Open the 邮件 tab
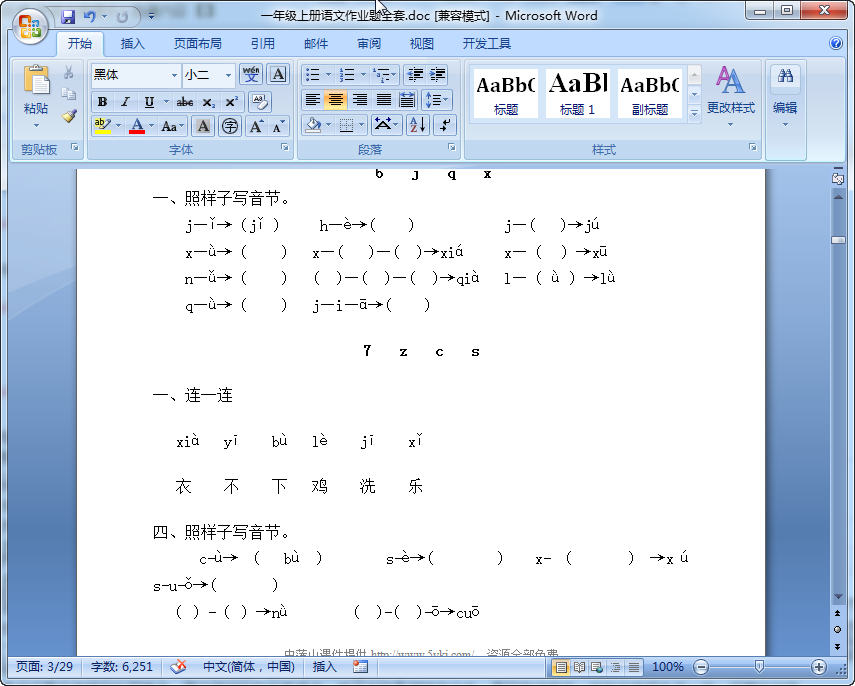Screen dimensions: 855x686 (x=316, y=44)
